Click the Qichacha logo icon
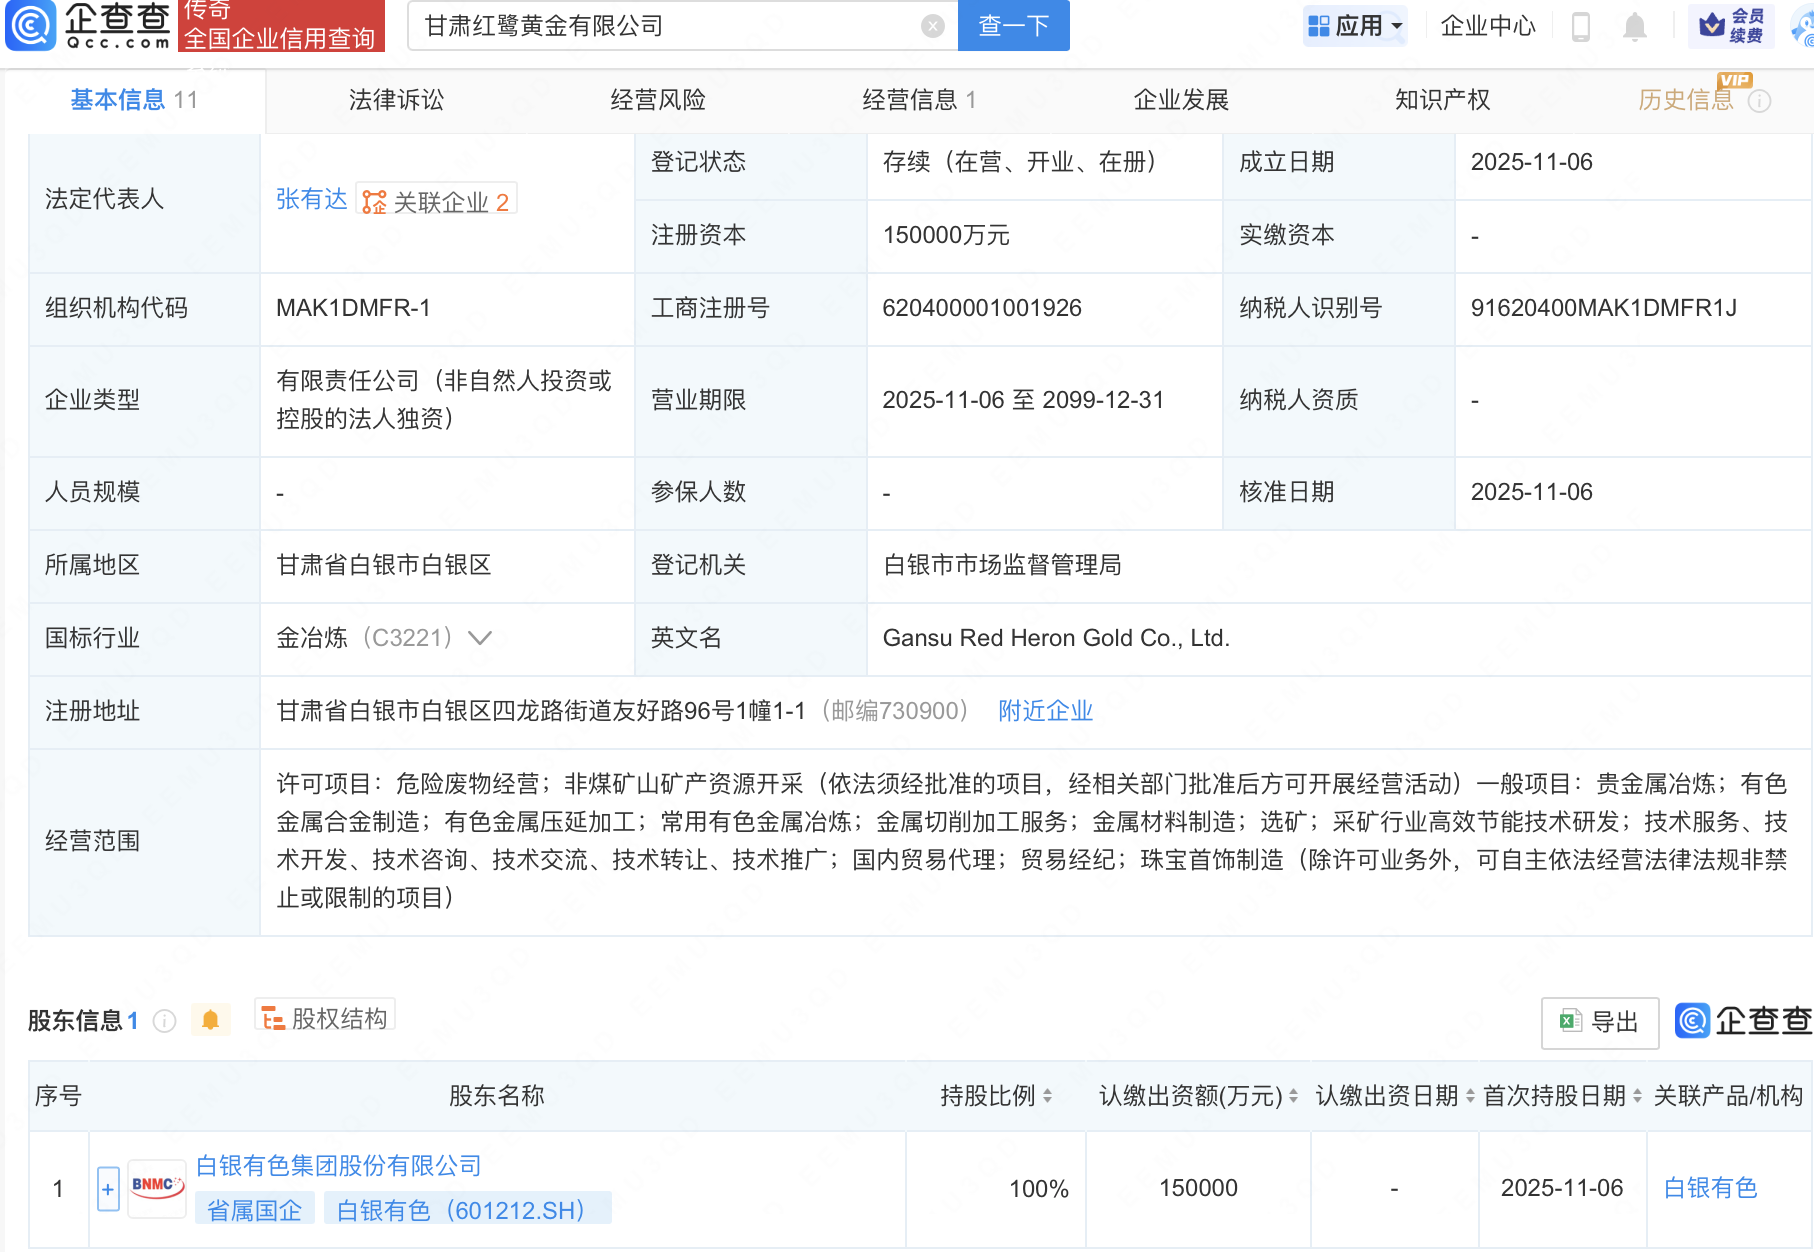Viewport: 1814px width, 1252px height. pyautogui.click(x=31, y=25)
